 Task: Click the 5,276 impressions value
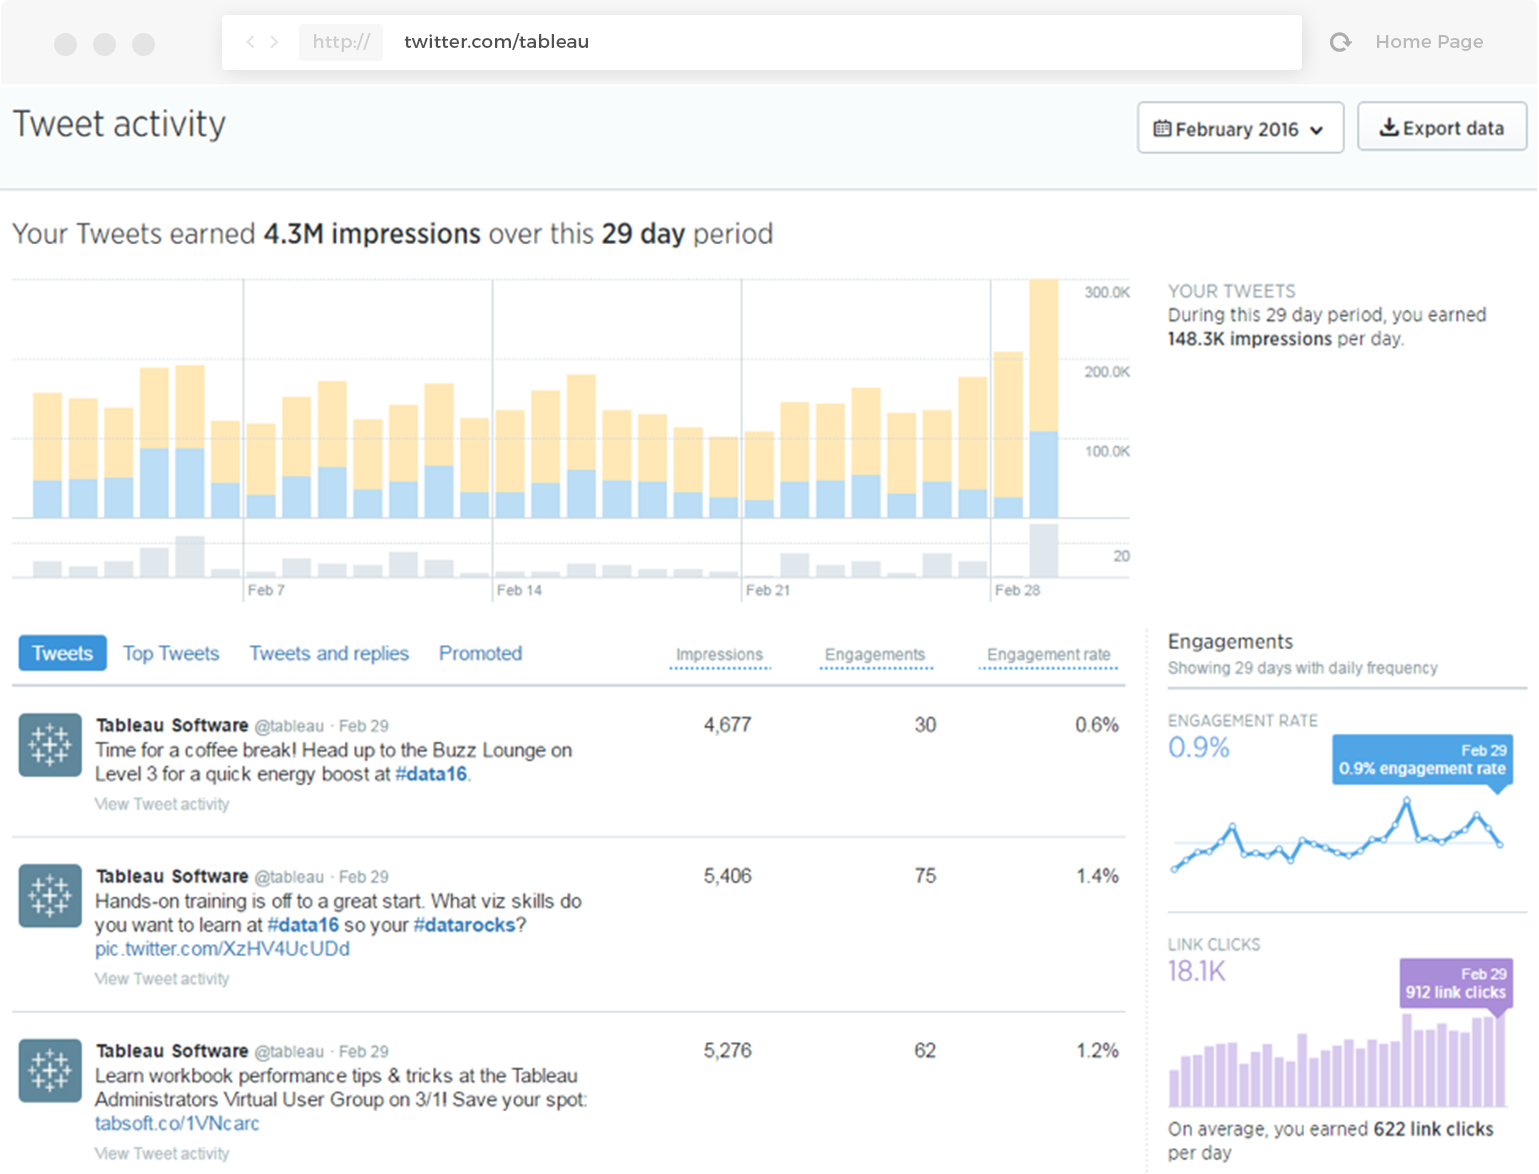pyautogui.click(x=727, y=1051)
